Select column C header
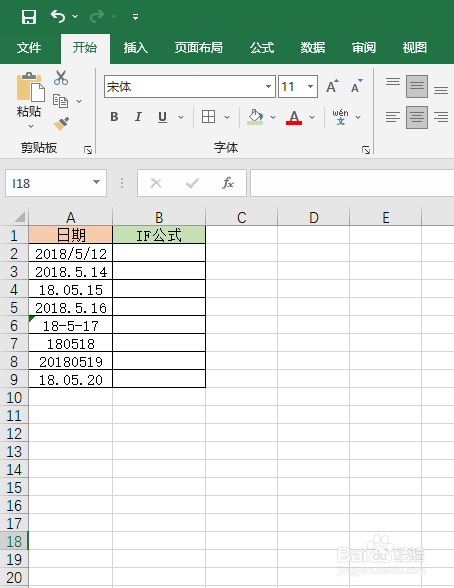The height and width of the screenshot is (588, 454). (x=242, y=217)
